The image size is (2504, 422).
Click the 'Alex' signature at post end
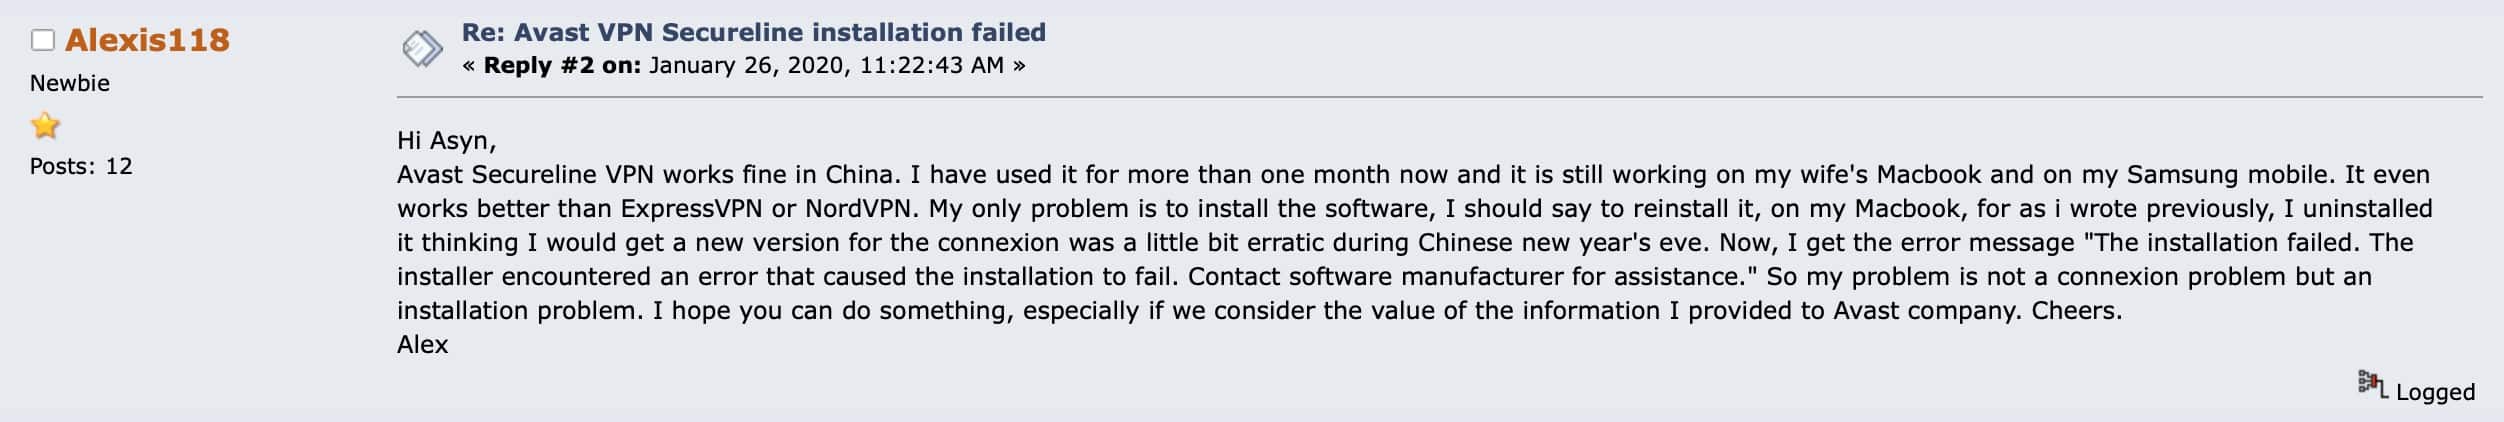(x=422, y=345)
